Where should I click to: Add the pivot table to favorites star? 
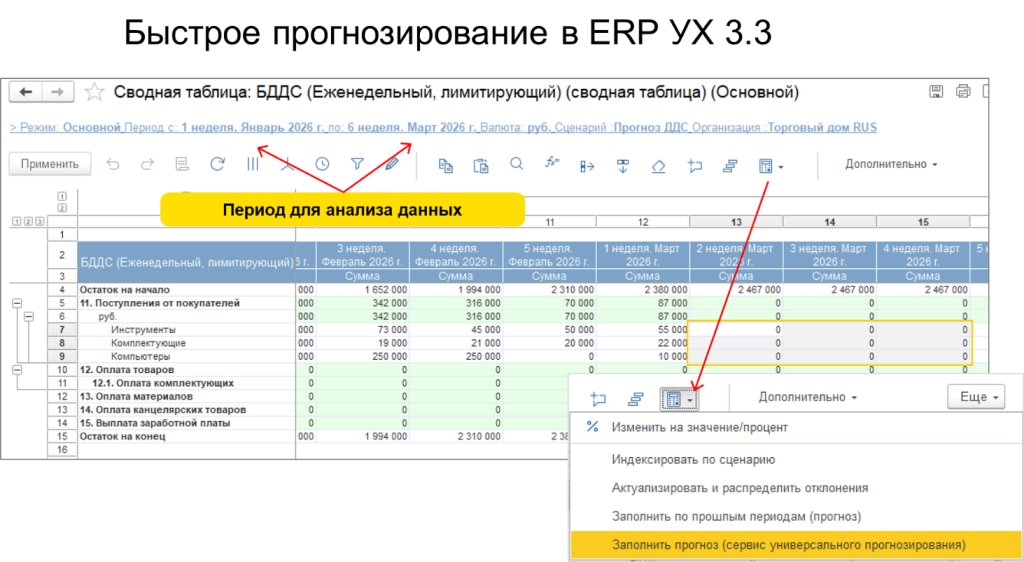pos(94,93)
